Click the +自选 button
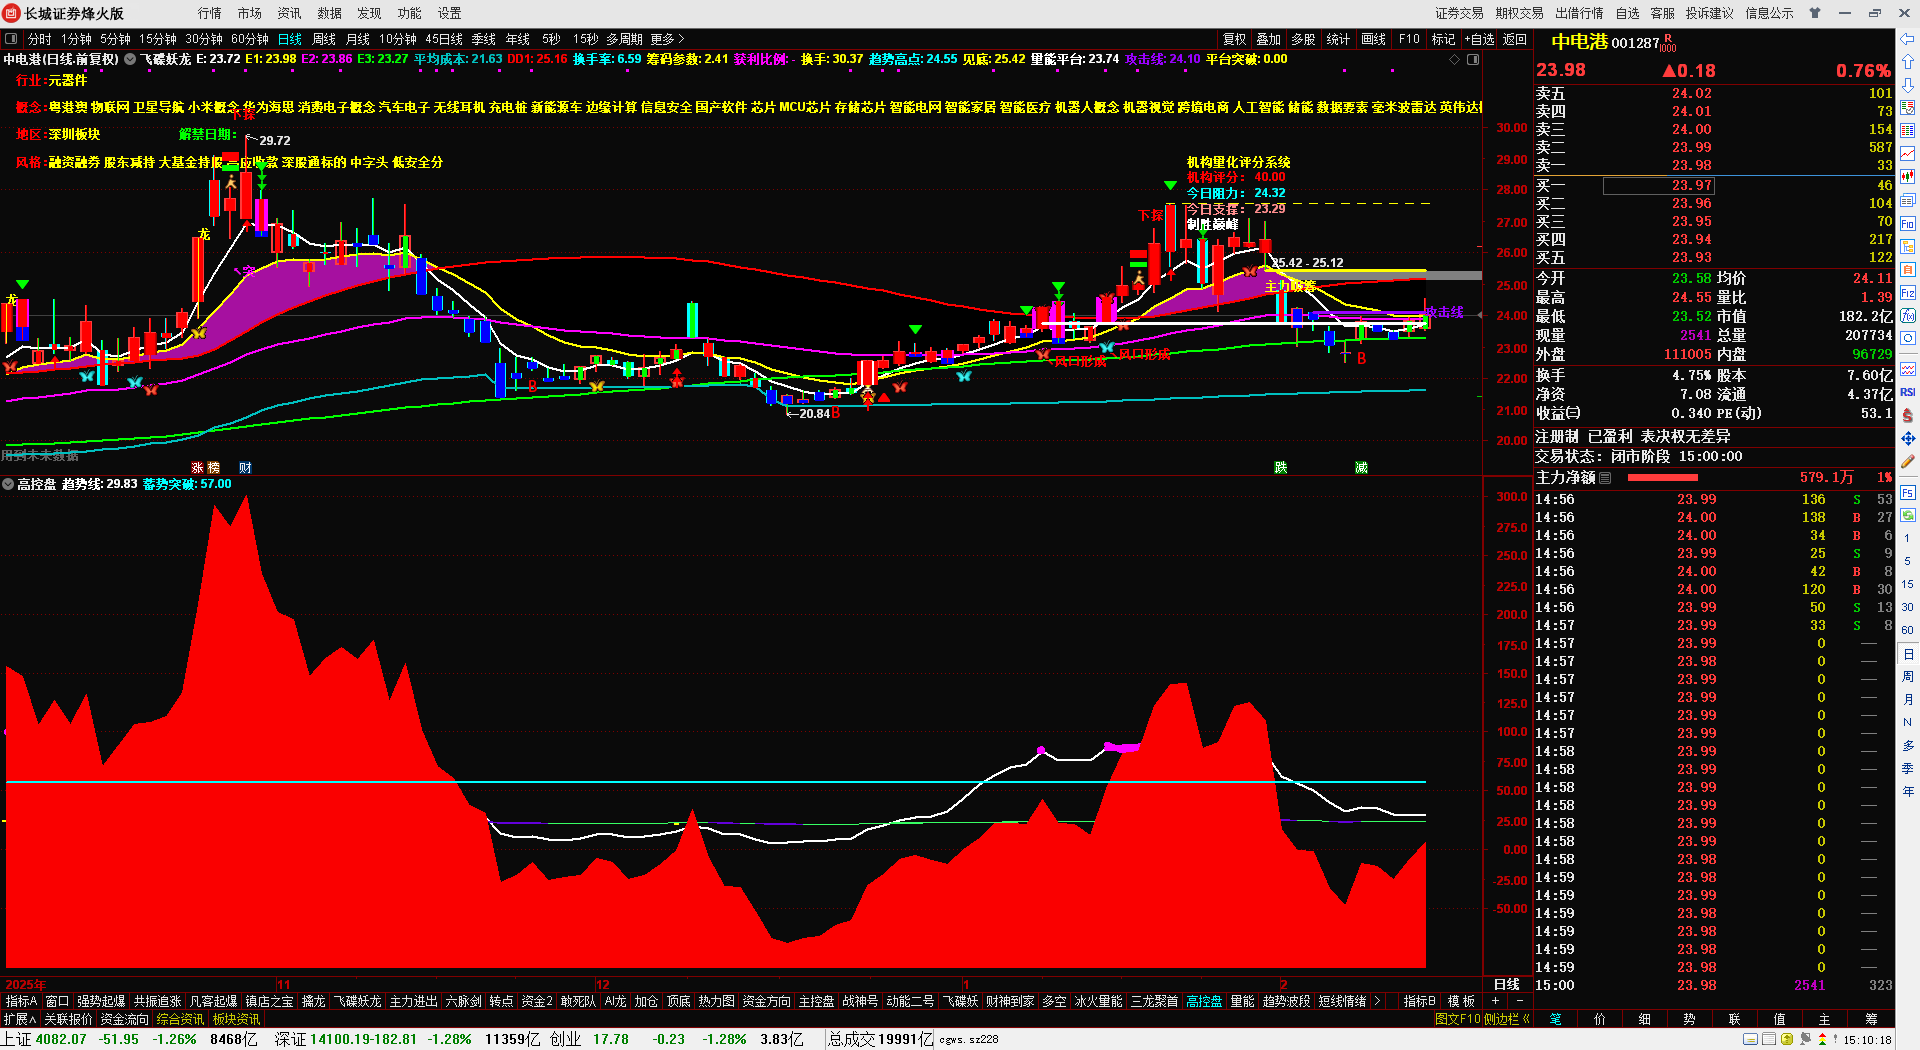Screen dimensions: 1920x1050 tap(1480, 39)
